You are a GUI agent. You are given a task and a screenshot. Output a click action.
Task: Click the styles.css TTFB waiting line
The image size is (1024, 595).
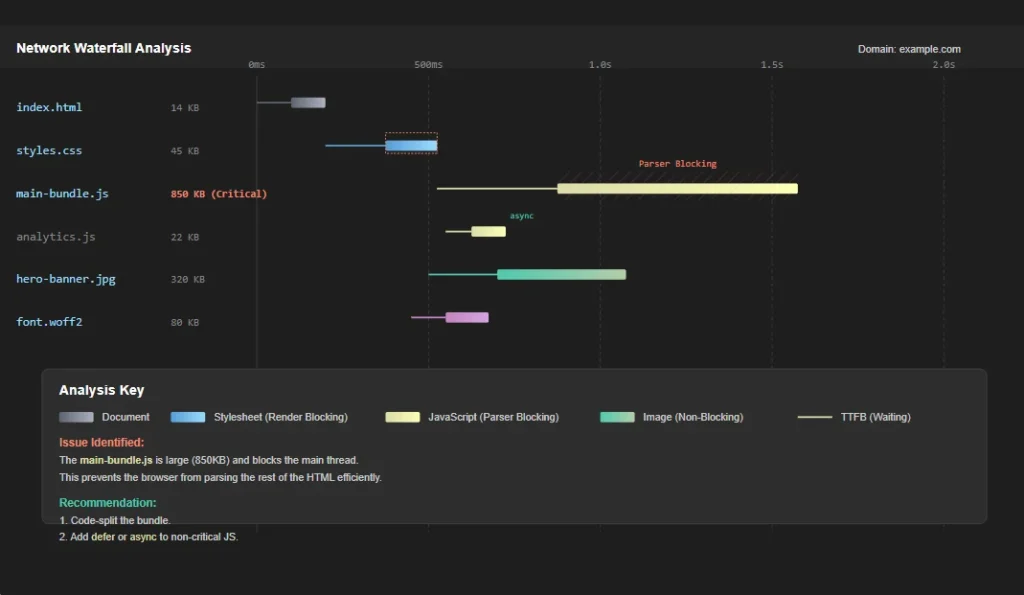coord(355,146)
